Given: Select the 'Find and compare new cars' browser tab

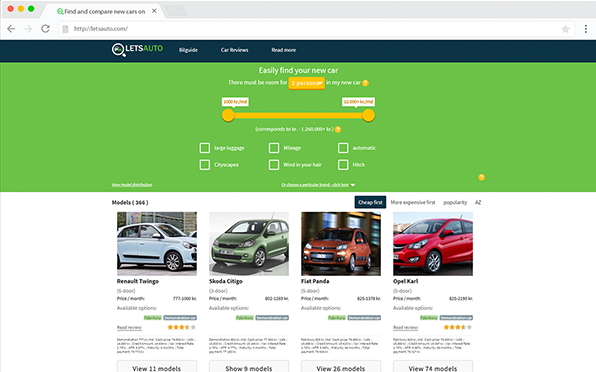Looking at the screenshot, I should tap(103, 11).
